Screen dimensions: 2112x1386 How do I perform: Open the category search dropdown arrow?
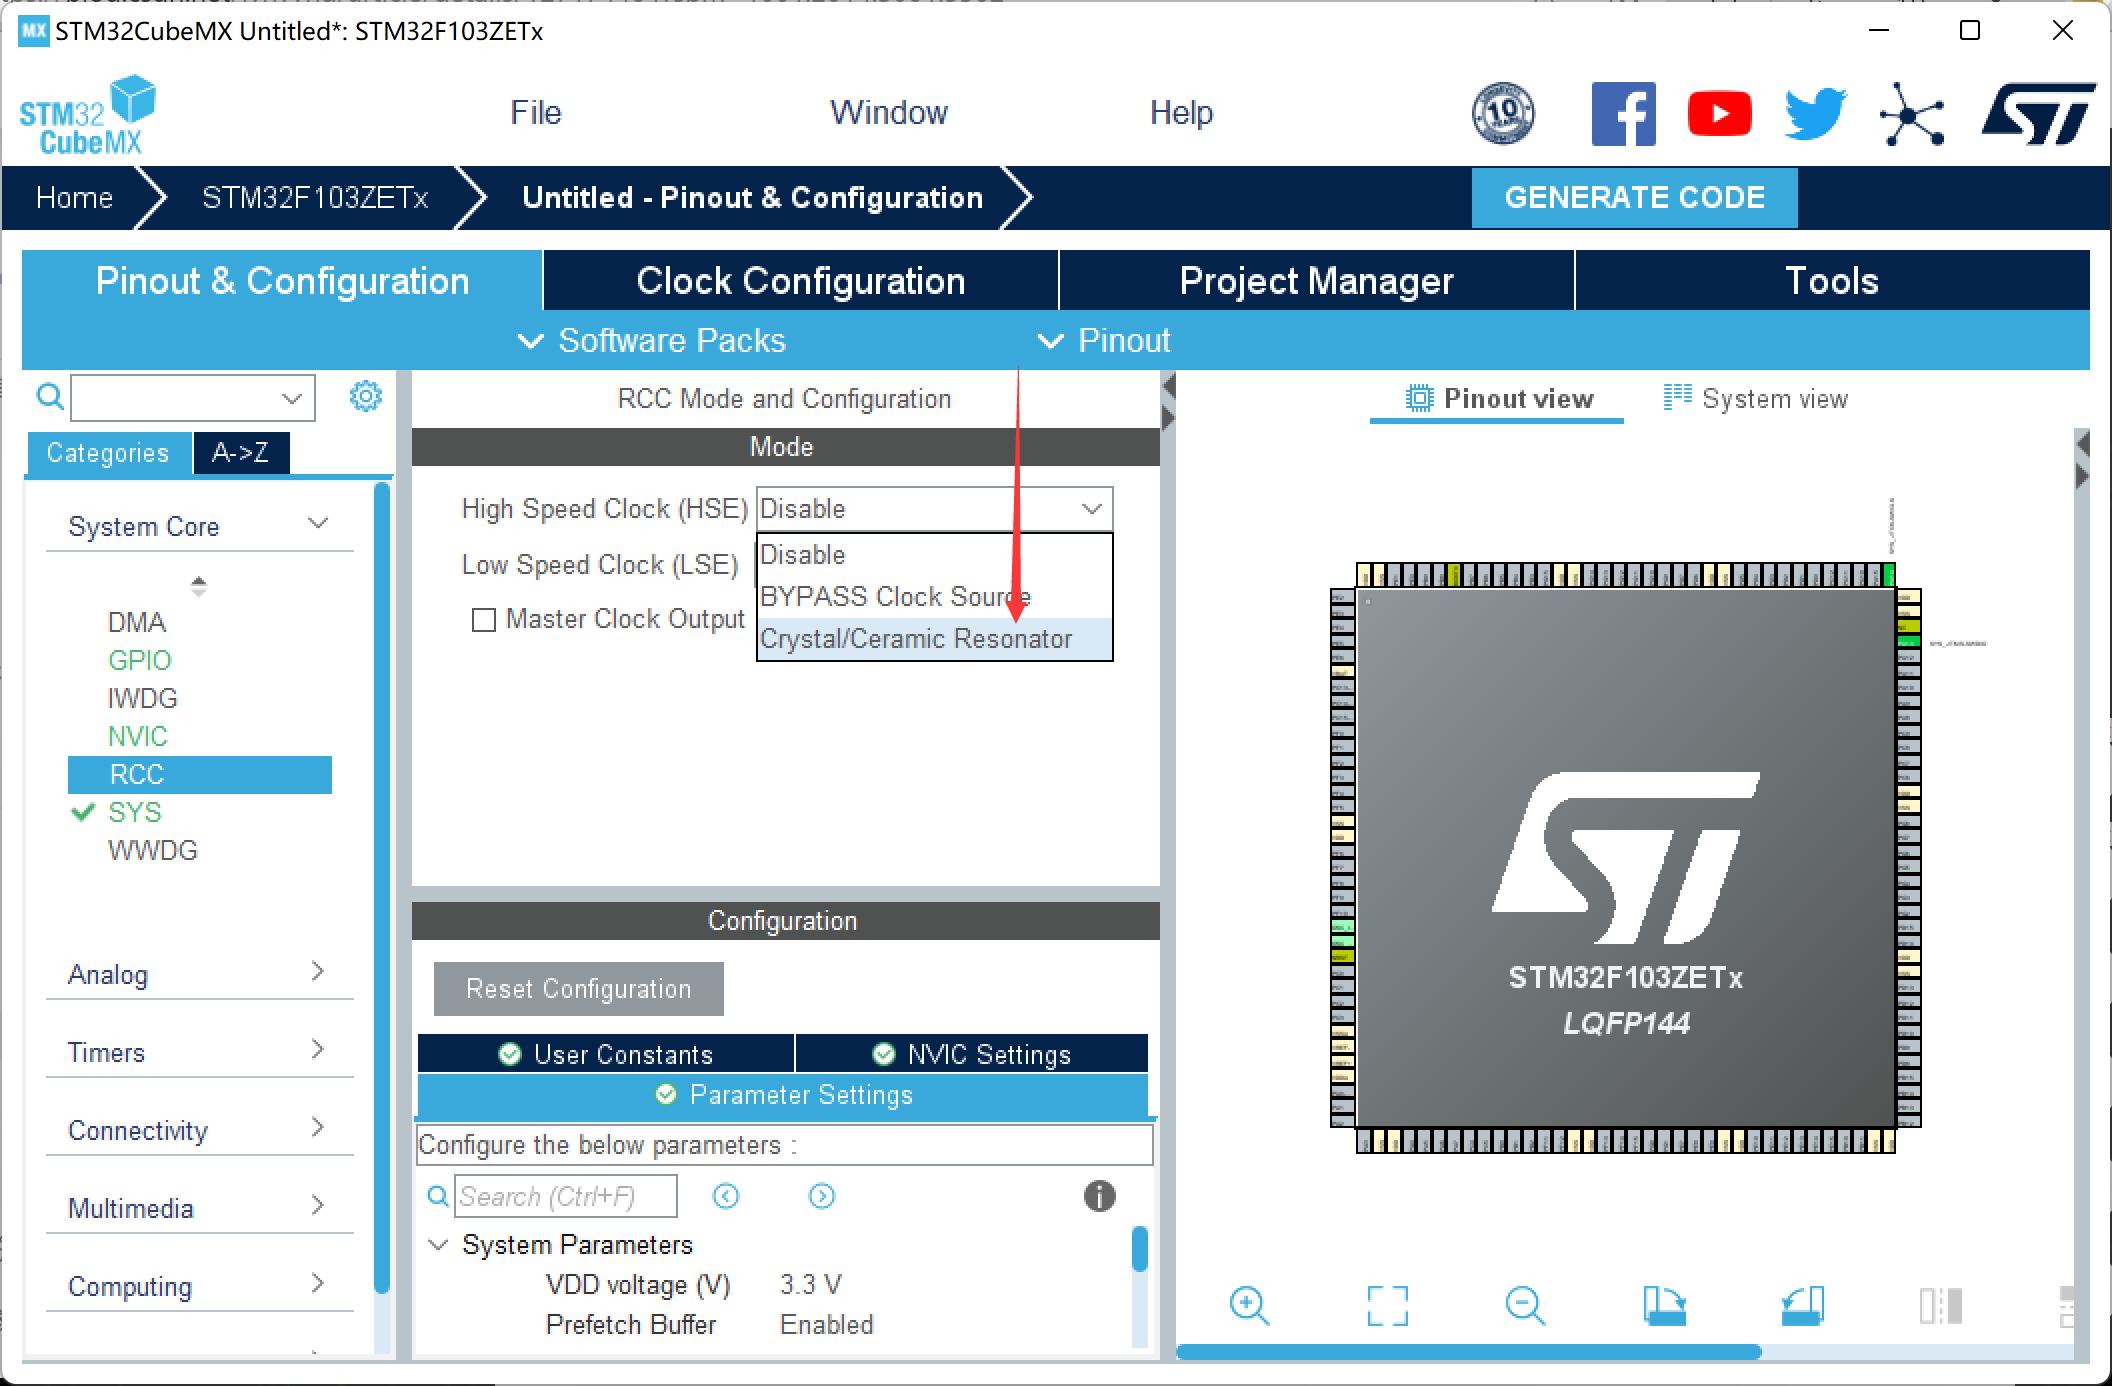pos(292,398)
